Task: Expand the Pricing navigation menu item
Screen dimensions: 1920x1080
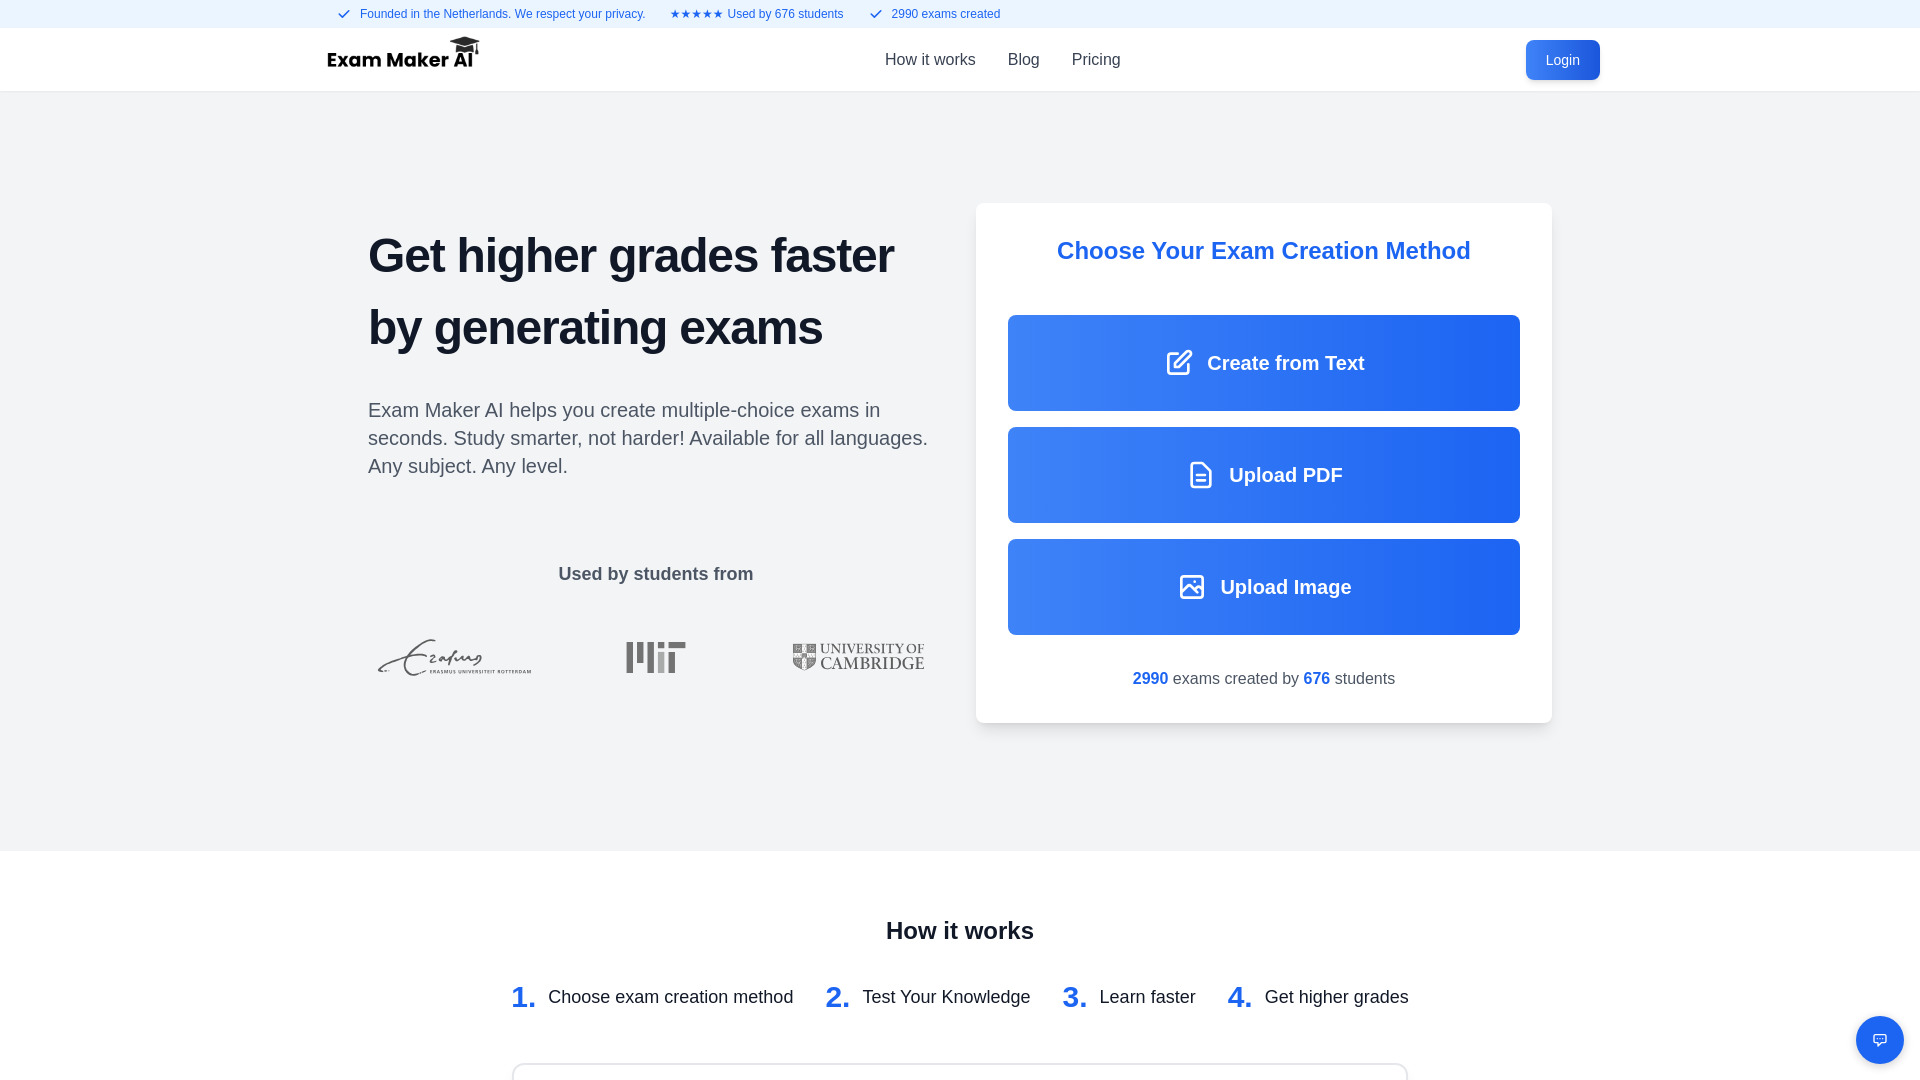Action: point(1097,59)
